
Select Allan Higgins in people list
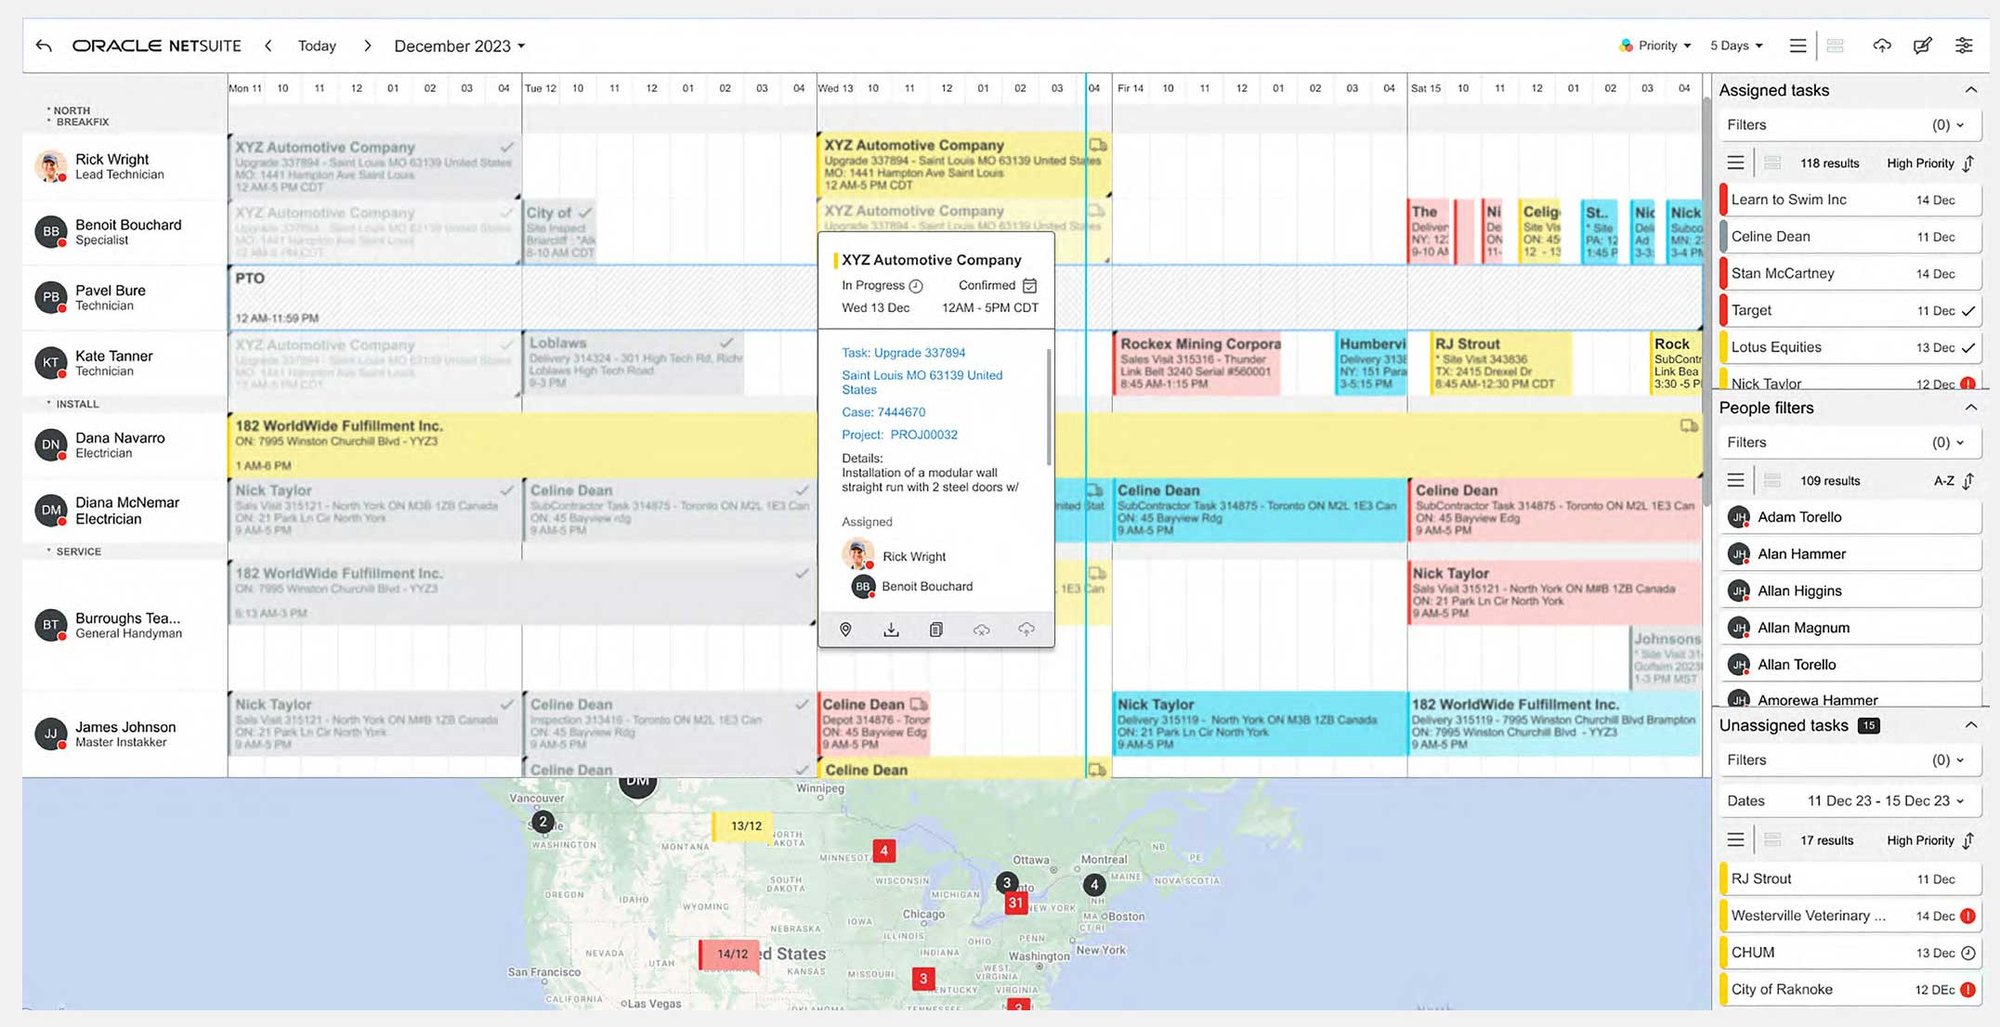point(1849,591)
